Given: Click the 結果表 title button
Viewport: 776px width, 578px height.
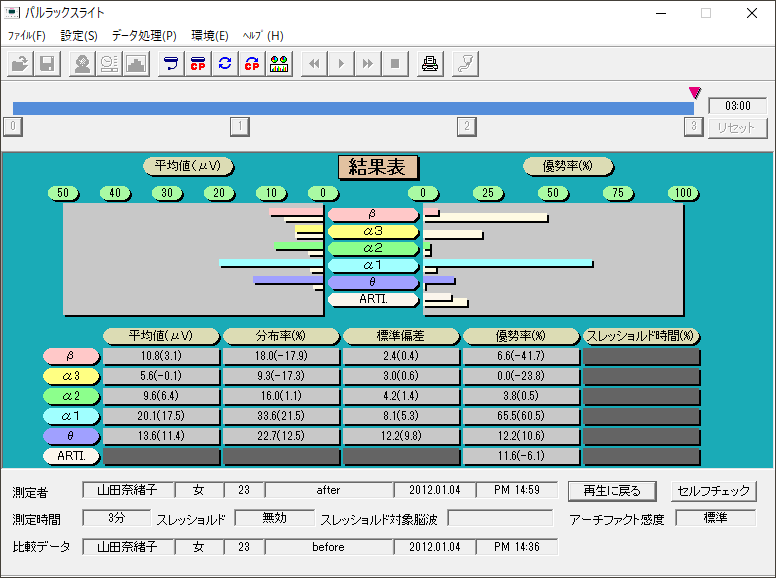Looking at the screenshot, I should (x=378, y=167).
